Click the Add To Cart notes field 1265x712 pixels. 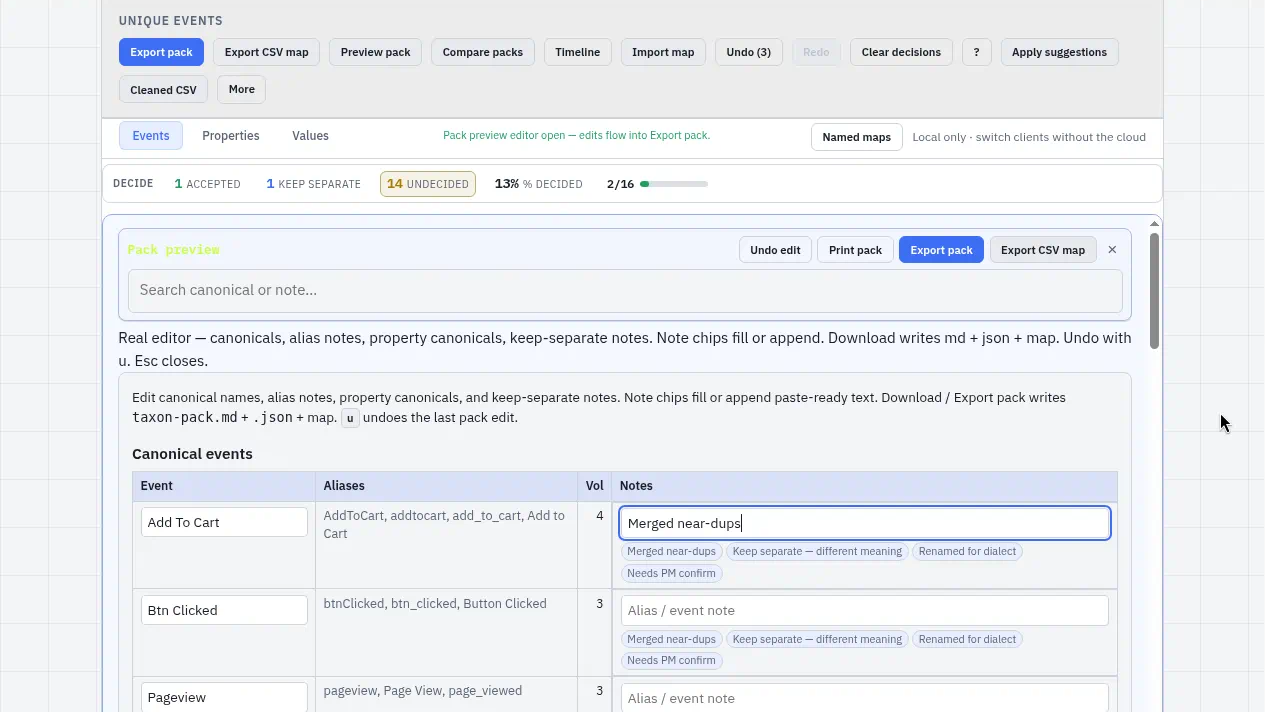865,523
